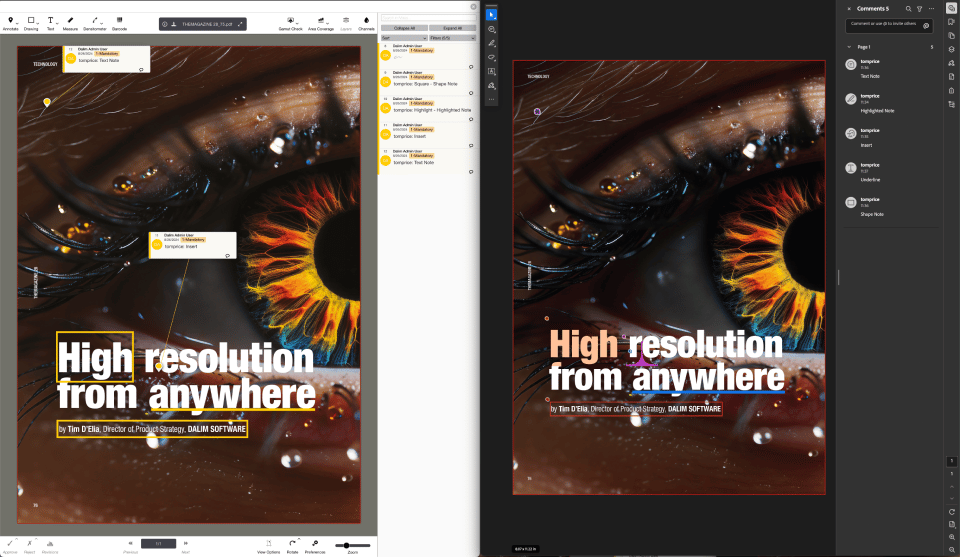Go to Previous page

point(130,543)
